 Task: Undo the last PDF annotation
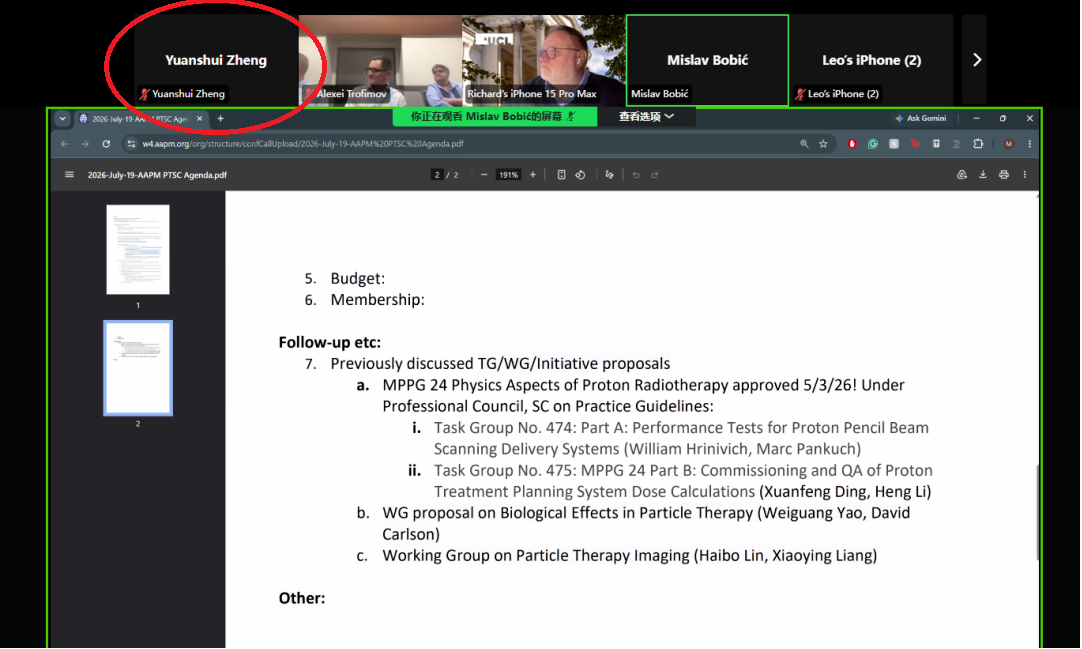tap(636, 174)
